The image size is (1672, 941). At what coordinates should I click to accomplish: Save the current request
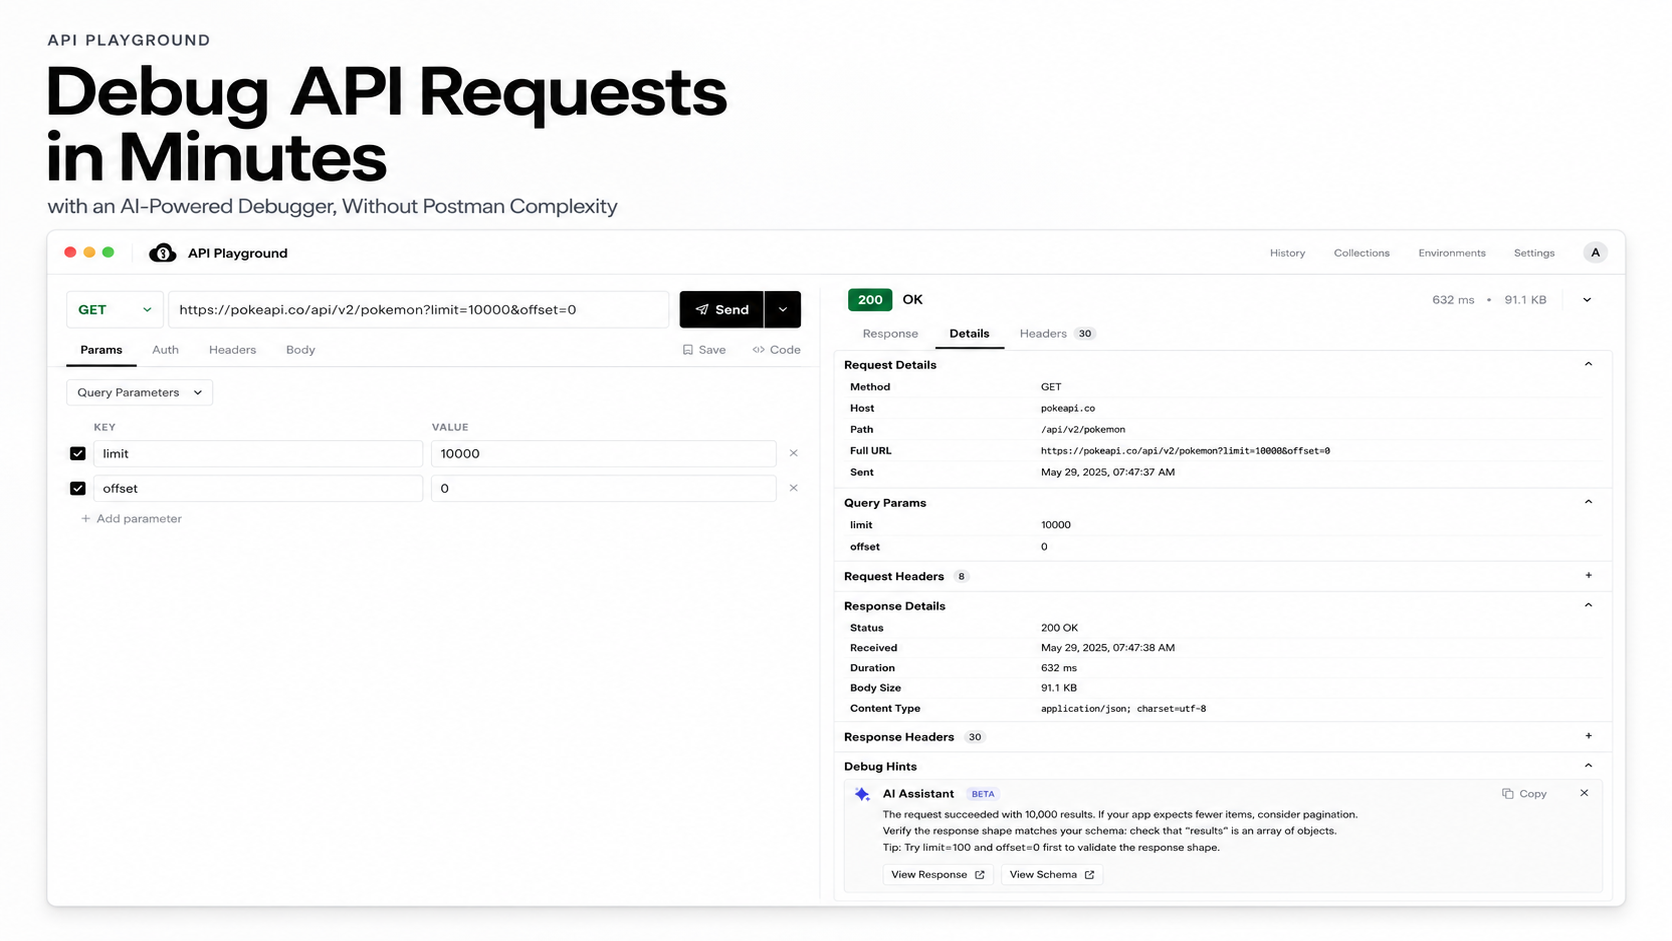[704, 350]
